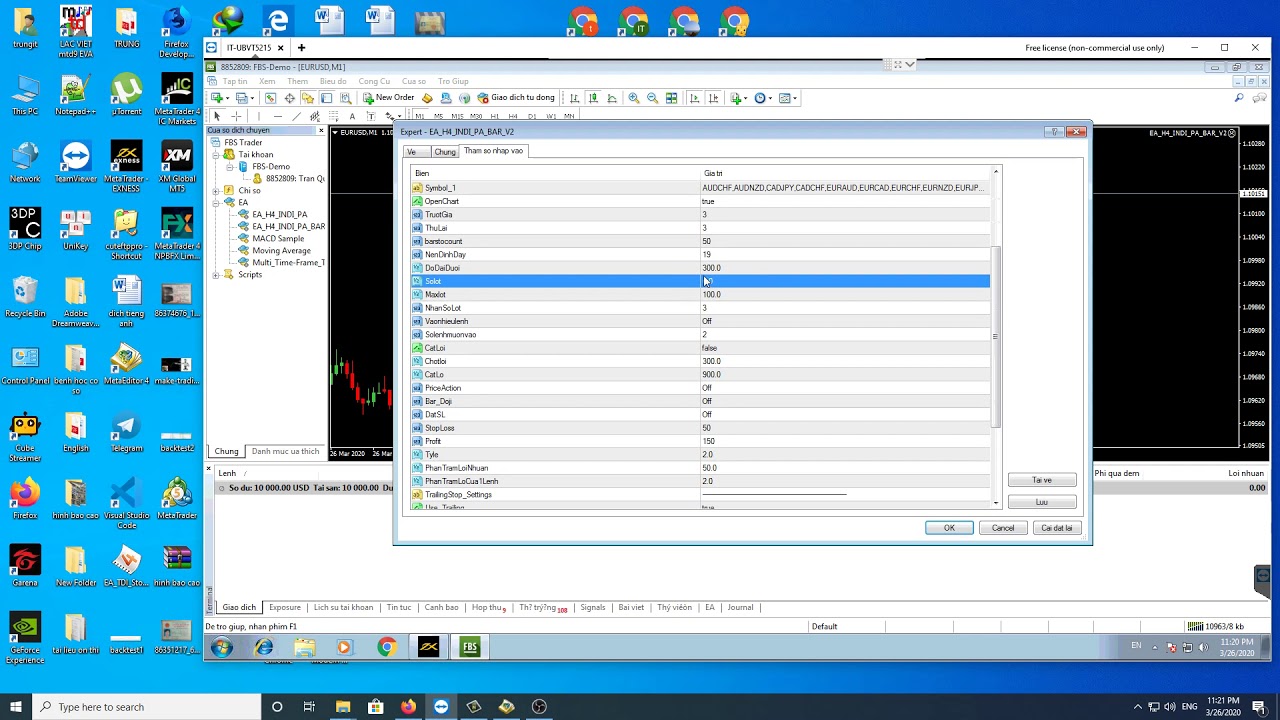
Task: Open the 'Lich su tai khoan' terminal tab
Action: pos(343,607)
